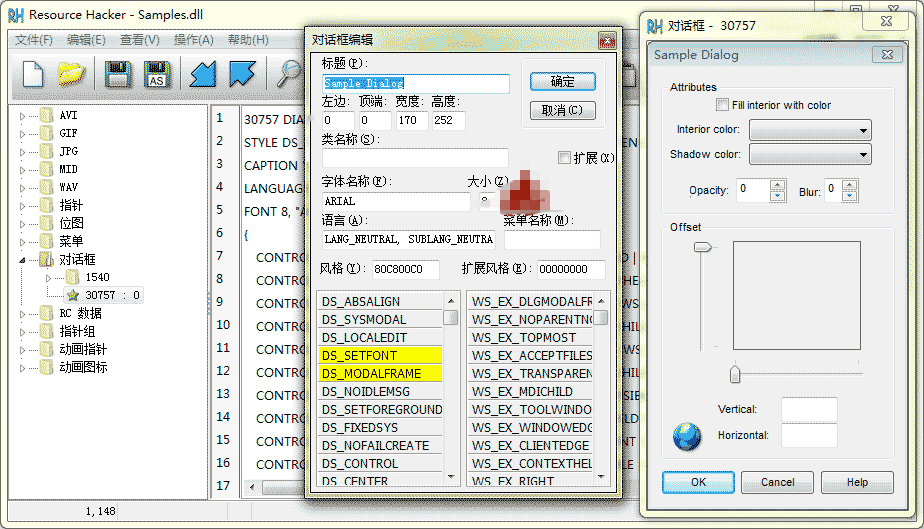Click the Save As (AS) toolbar icon

click(156, 74)
